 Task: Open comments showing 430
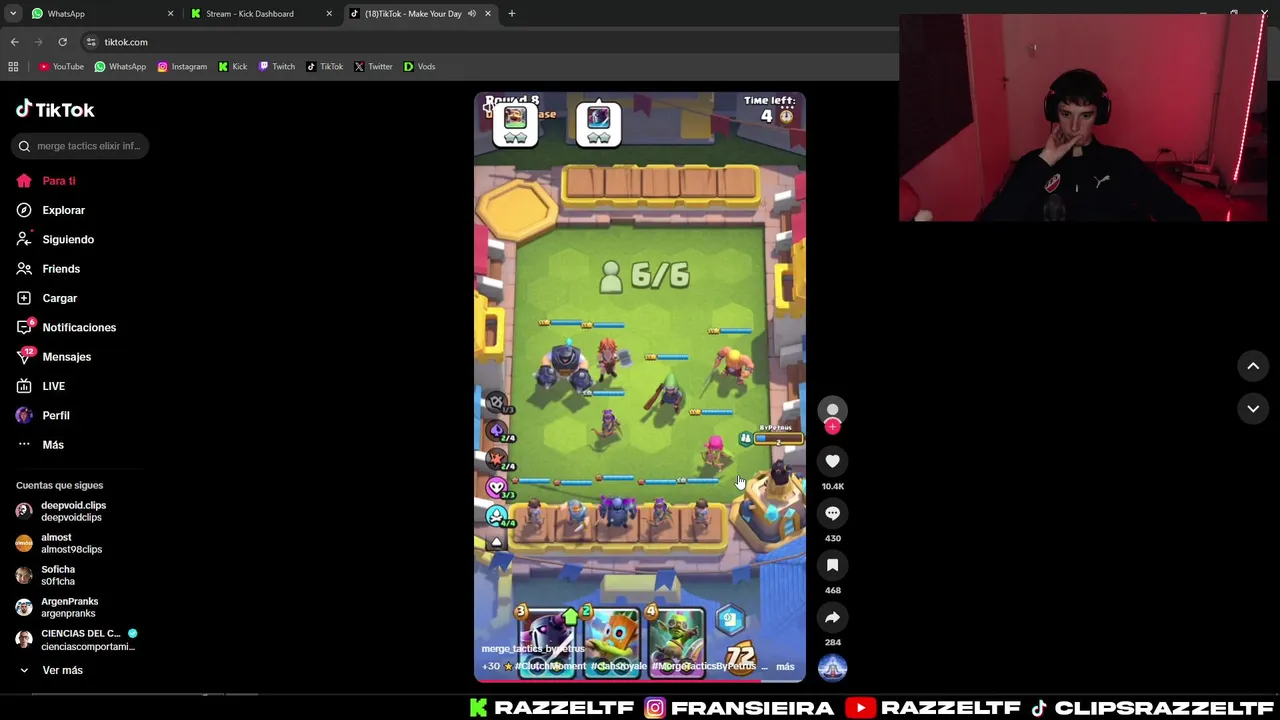[832, 513]
